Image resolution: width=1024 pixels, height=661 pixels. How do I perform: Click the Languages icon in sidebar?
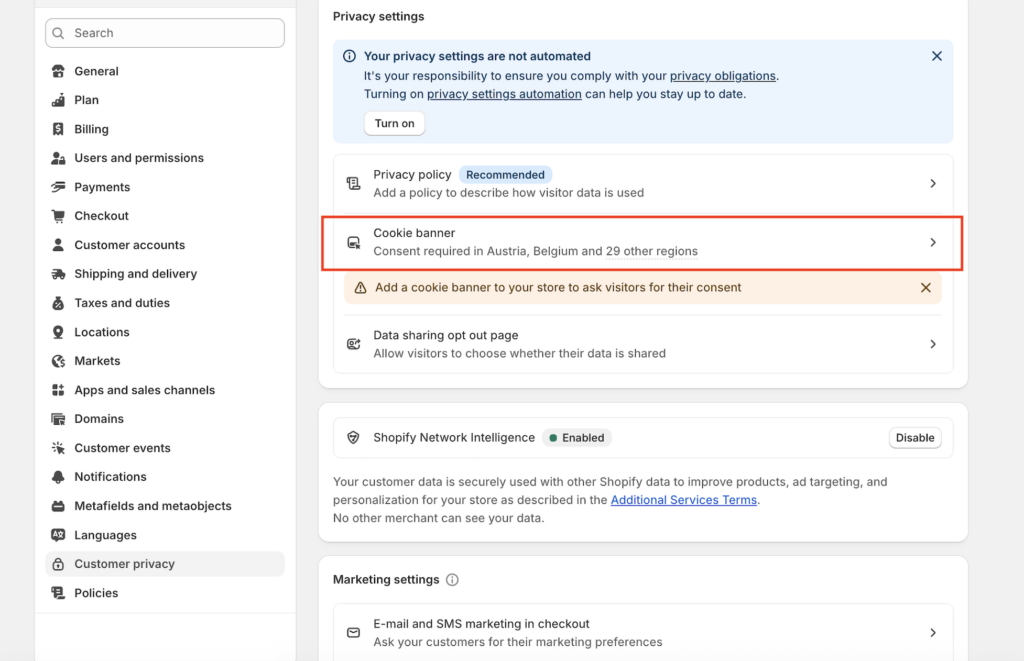pyautogui.click(x=58, y=535)
